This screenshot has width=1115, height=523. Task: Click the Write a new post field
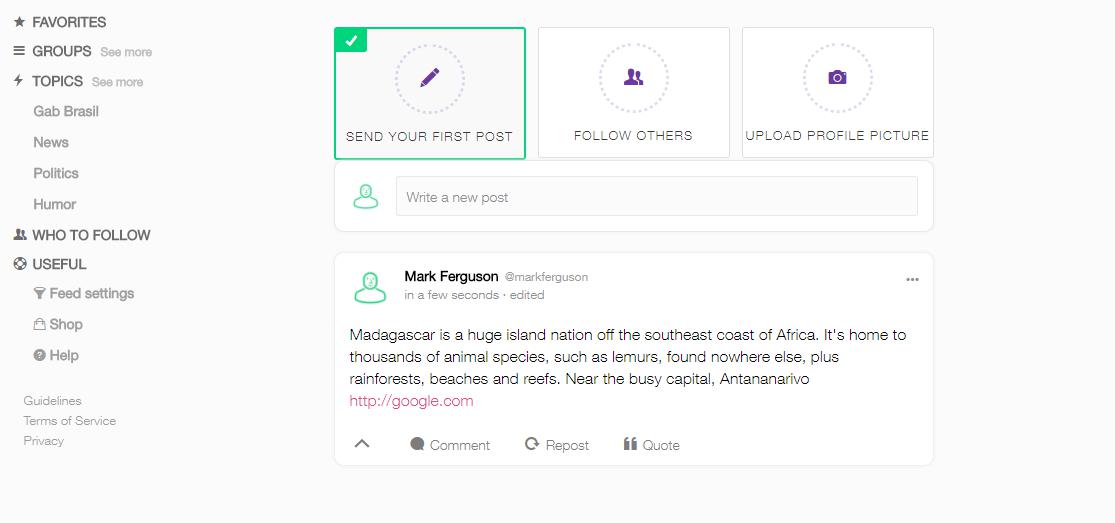656,196
